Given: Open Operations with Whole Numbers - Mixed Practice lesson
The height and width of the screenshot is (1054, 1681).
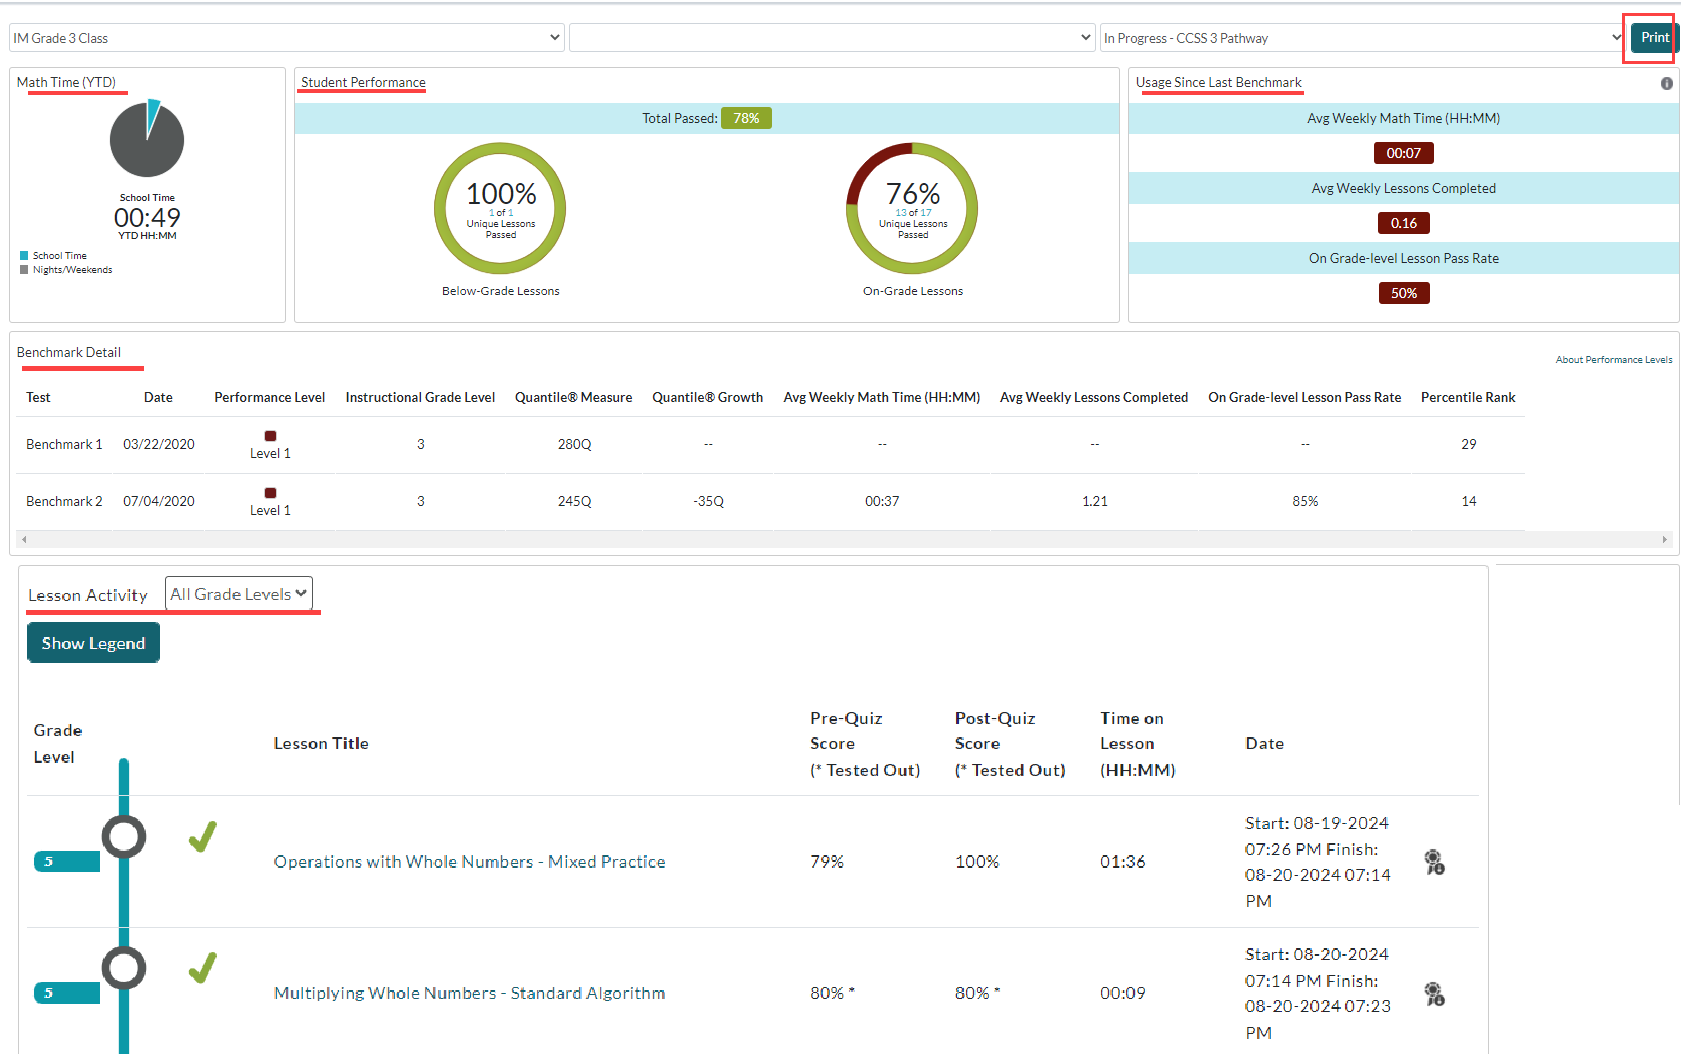Looking at the screenshot, I should pos(469,862).
